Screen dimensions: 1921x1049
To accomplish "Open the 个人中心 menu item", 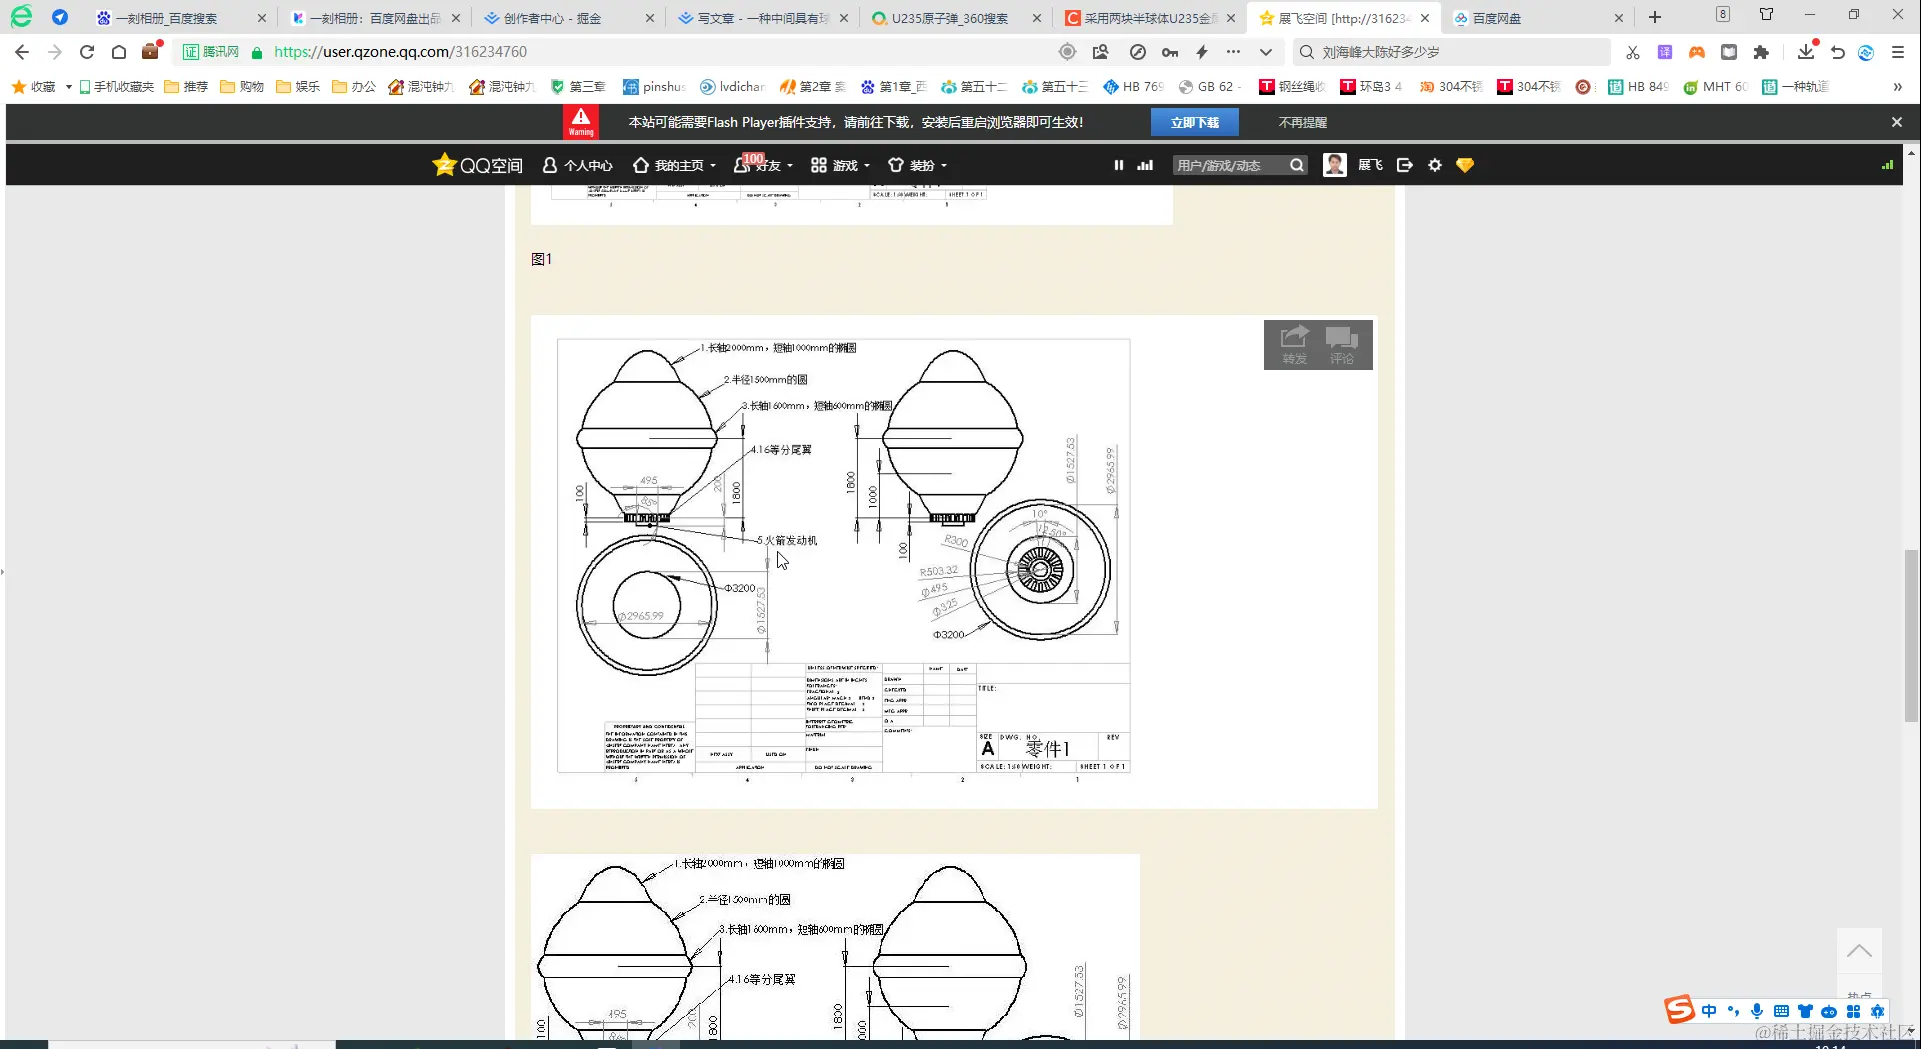I will click(x=577, y=166).
